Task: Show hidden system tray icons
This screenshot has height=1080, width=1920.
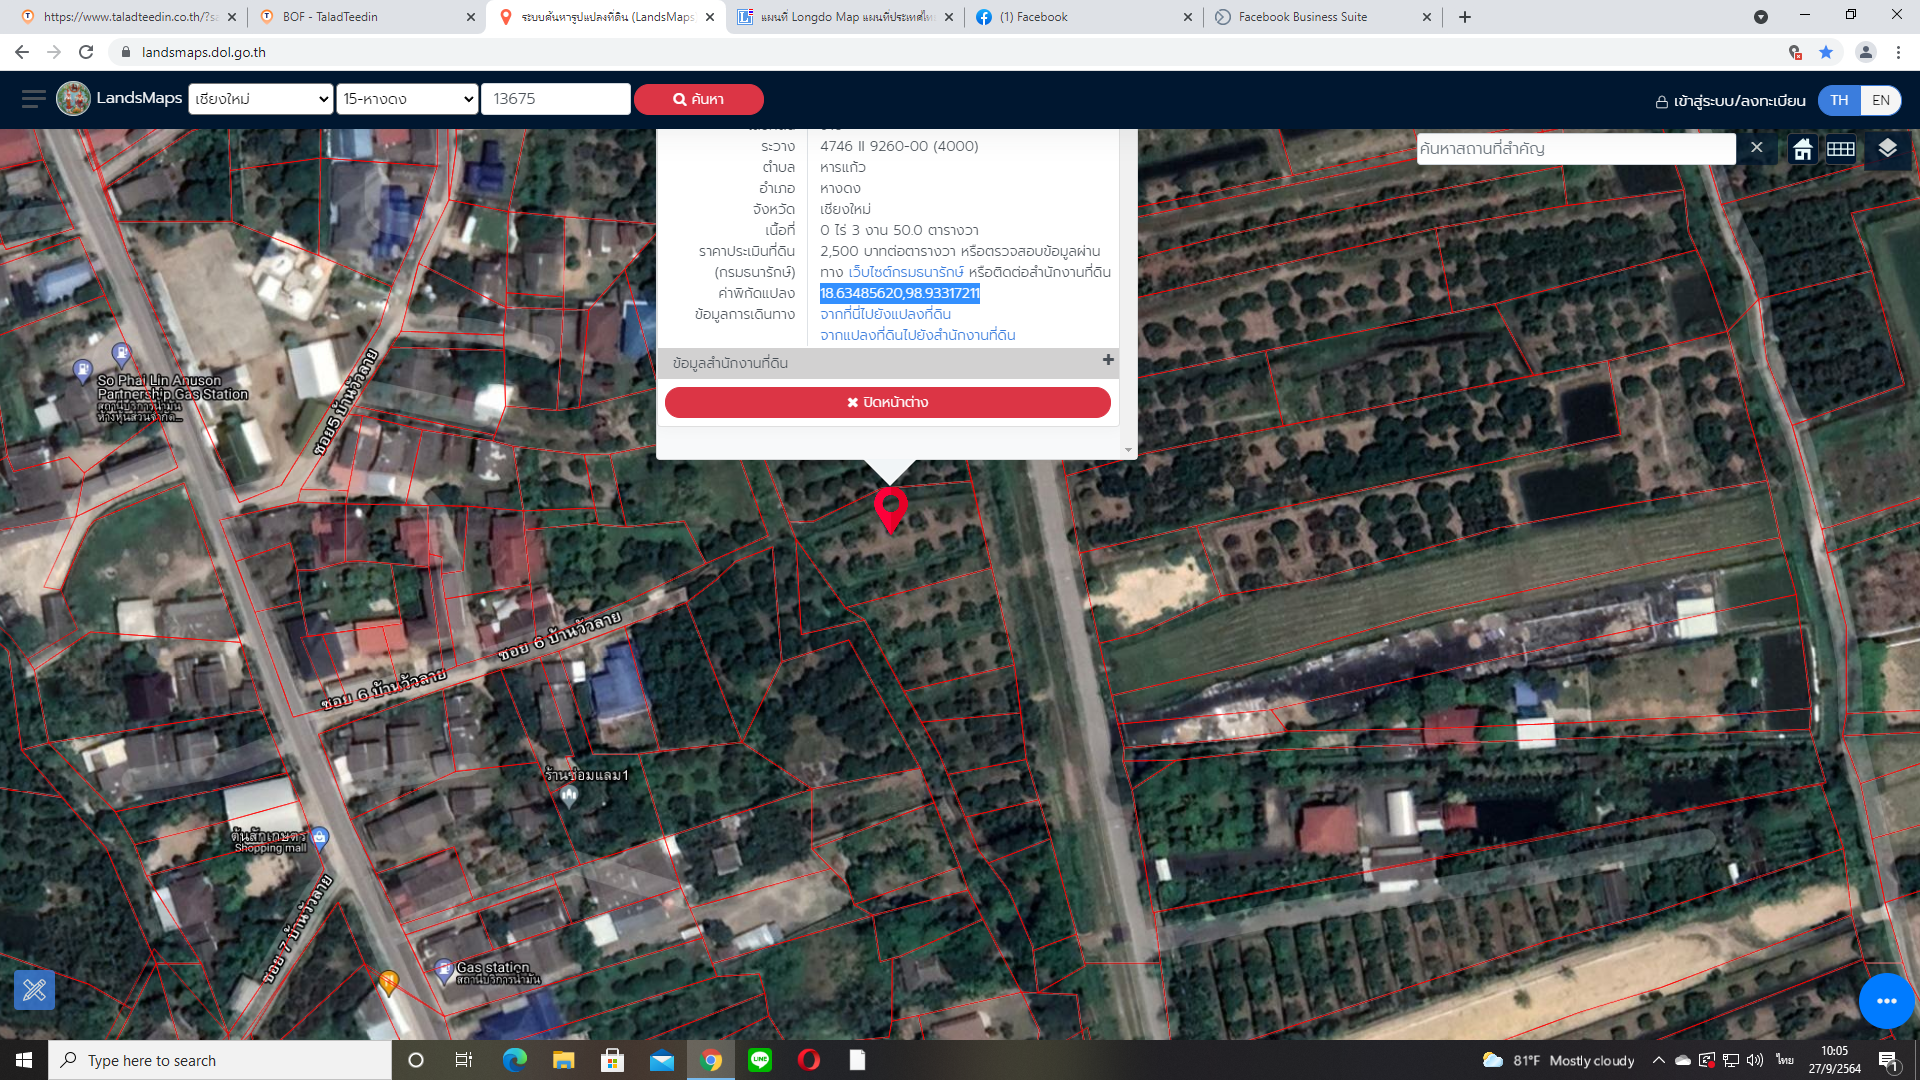Action: click(x=1659, y=1060)
